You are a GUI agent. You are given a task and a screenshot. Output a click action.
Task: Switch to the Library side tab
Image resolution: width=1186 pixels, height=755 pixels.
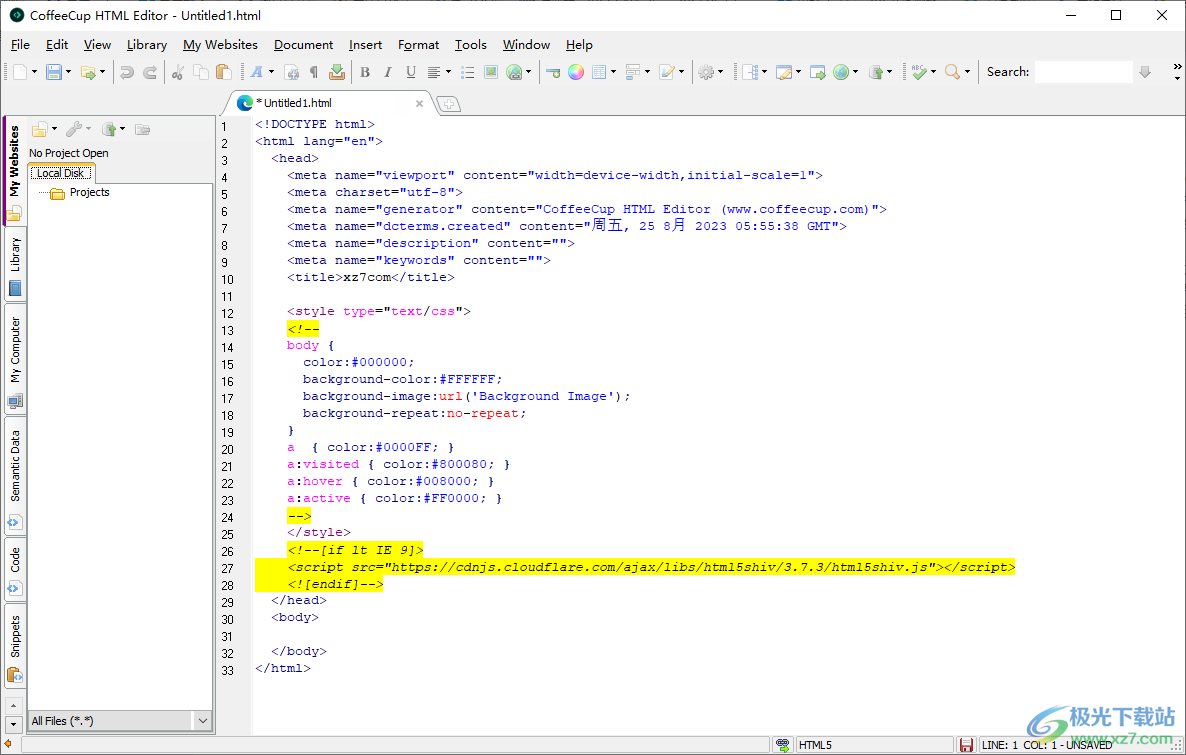[15, 264]
